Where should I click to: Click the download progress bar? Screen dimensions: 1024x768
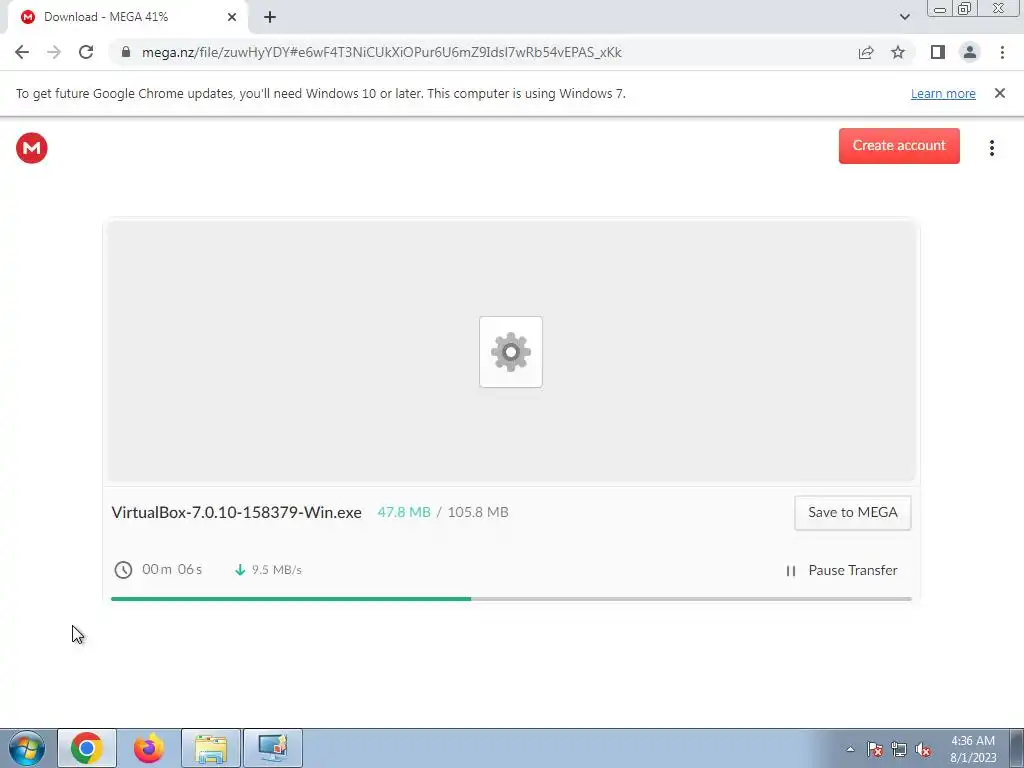(x=511, y=598)
